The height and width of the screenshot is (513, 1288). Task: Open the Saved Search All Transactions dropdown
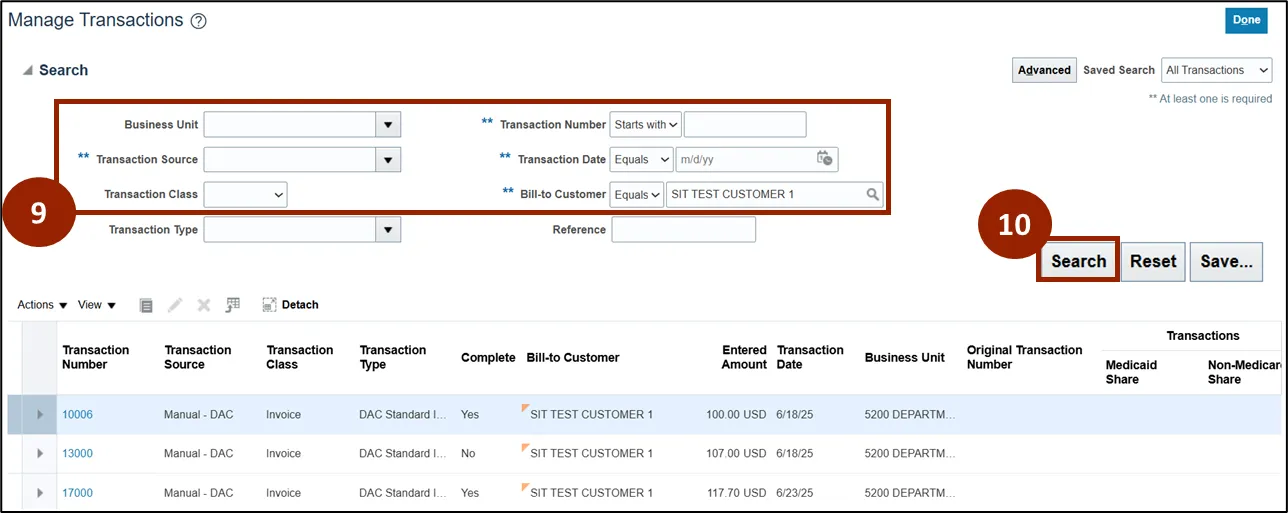pos(1216,70)
